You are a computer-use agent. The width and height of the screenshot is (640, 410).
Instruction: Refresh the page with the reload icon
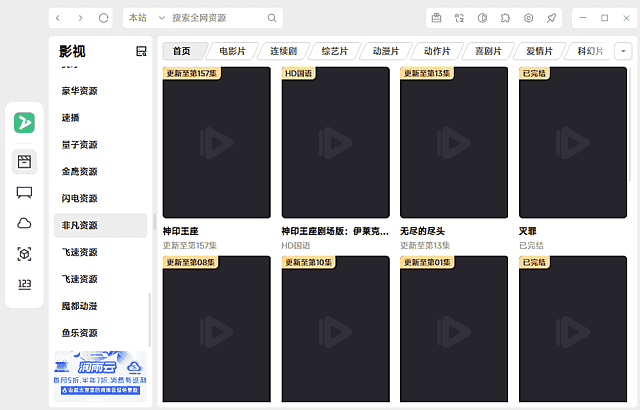104,18
